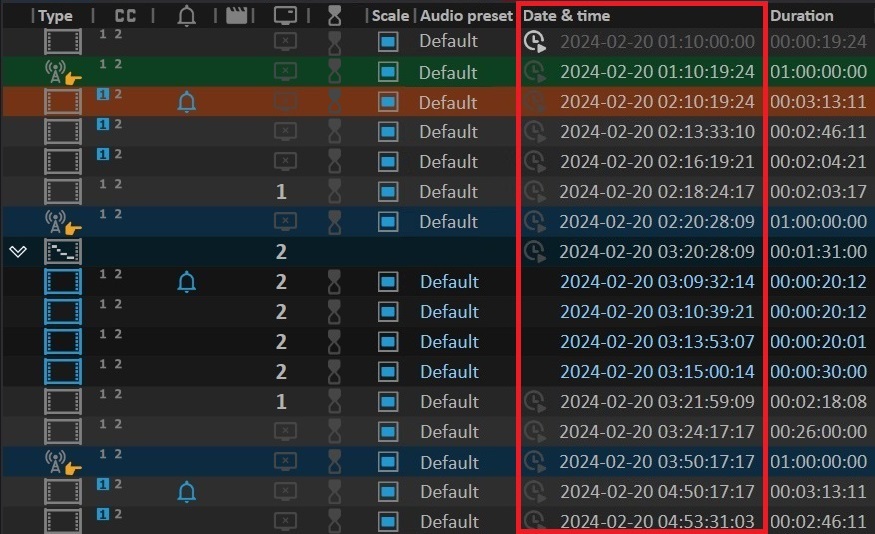Click monitor value 1 in 03:21:59:09 row
The image size is (875, 534).
pyautogui.click(x=281, y=402)
